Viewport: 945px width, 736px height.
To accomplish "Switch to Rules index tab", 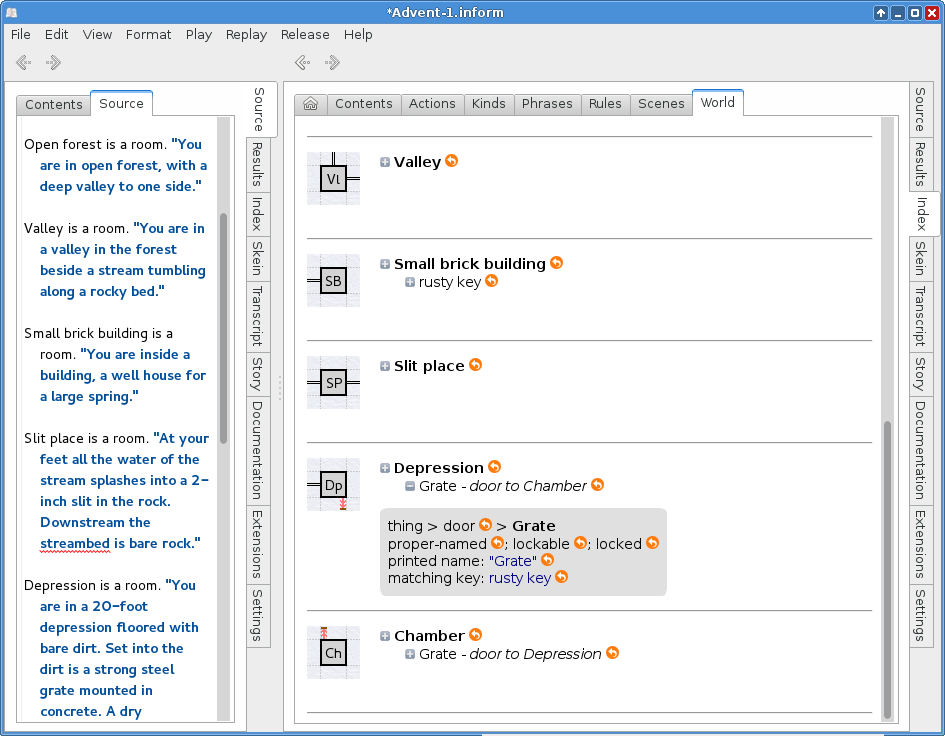I will tap(604, 104).
